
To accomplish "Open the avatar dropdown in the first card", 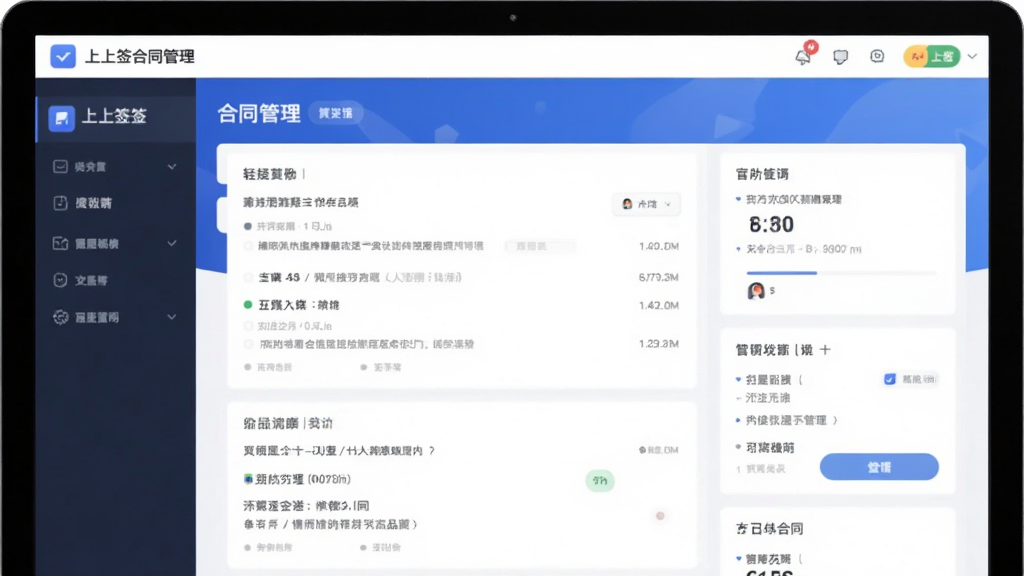I will point(647,204).
